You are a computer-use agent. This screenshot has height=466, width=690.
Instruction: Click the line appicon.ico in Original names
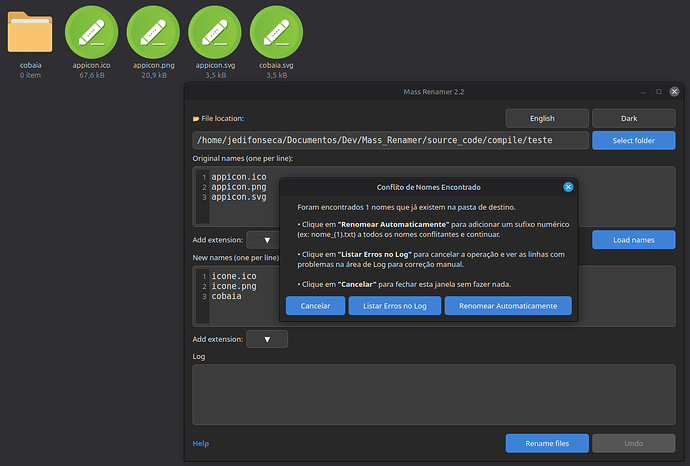[x=239, y=177]
